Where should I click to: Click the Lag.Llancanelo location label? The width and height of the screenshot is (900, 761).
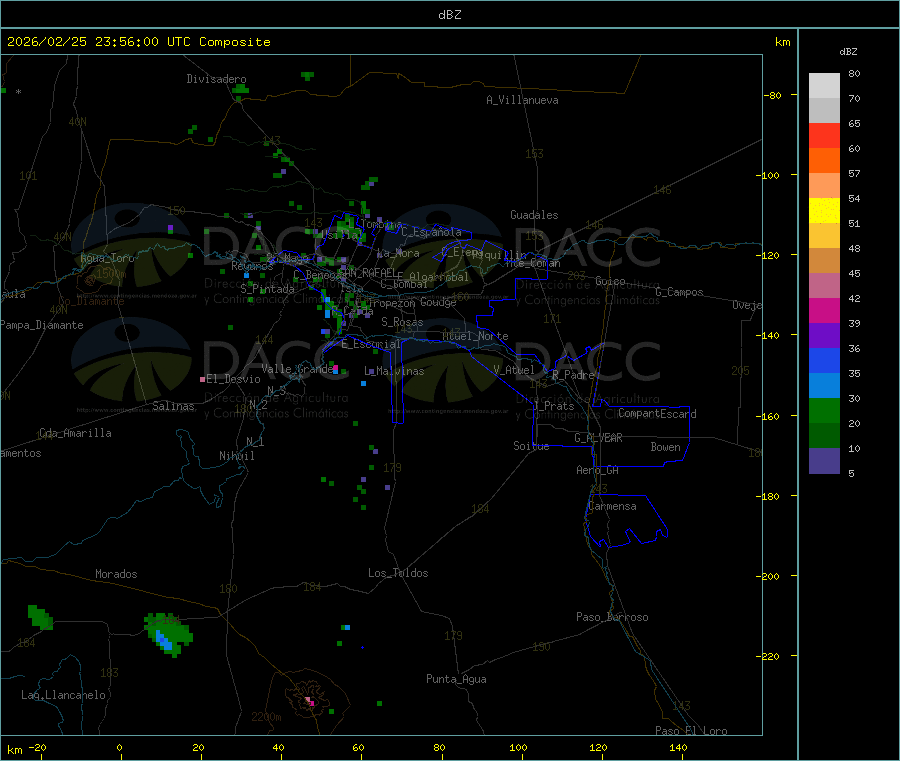pos(64,695)
